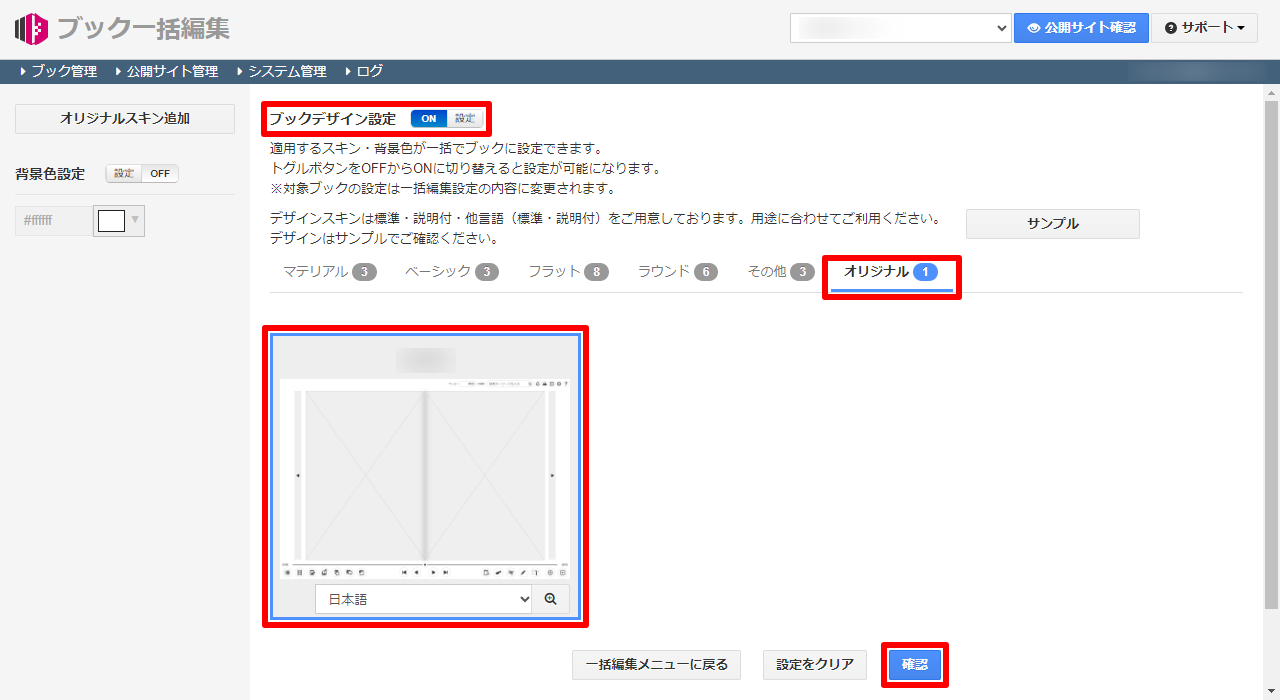
Task: Toggle the ブックデザイン設定 ON switch
Action: click(428, 118)
